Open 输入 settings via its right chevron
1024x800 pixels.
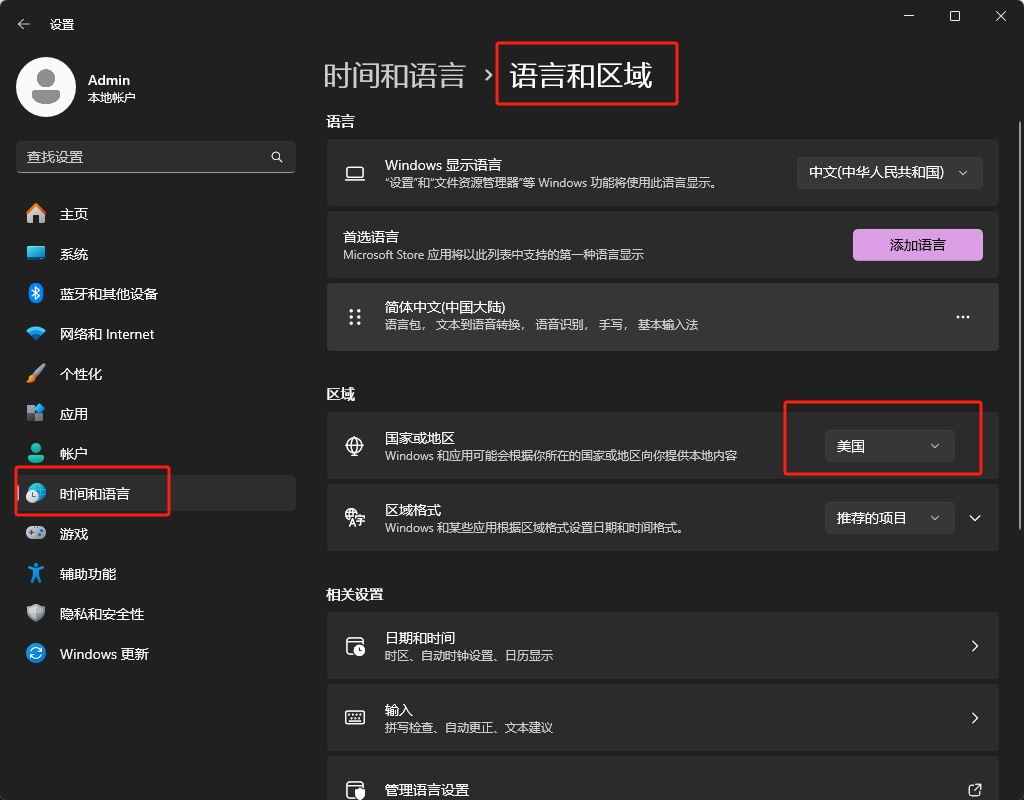point(974,718)
